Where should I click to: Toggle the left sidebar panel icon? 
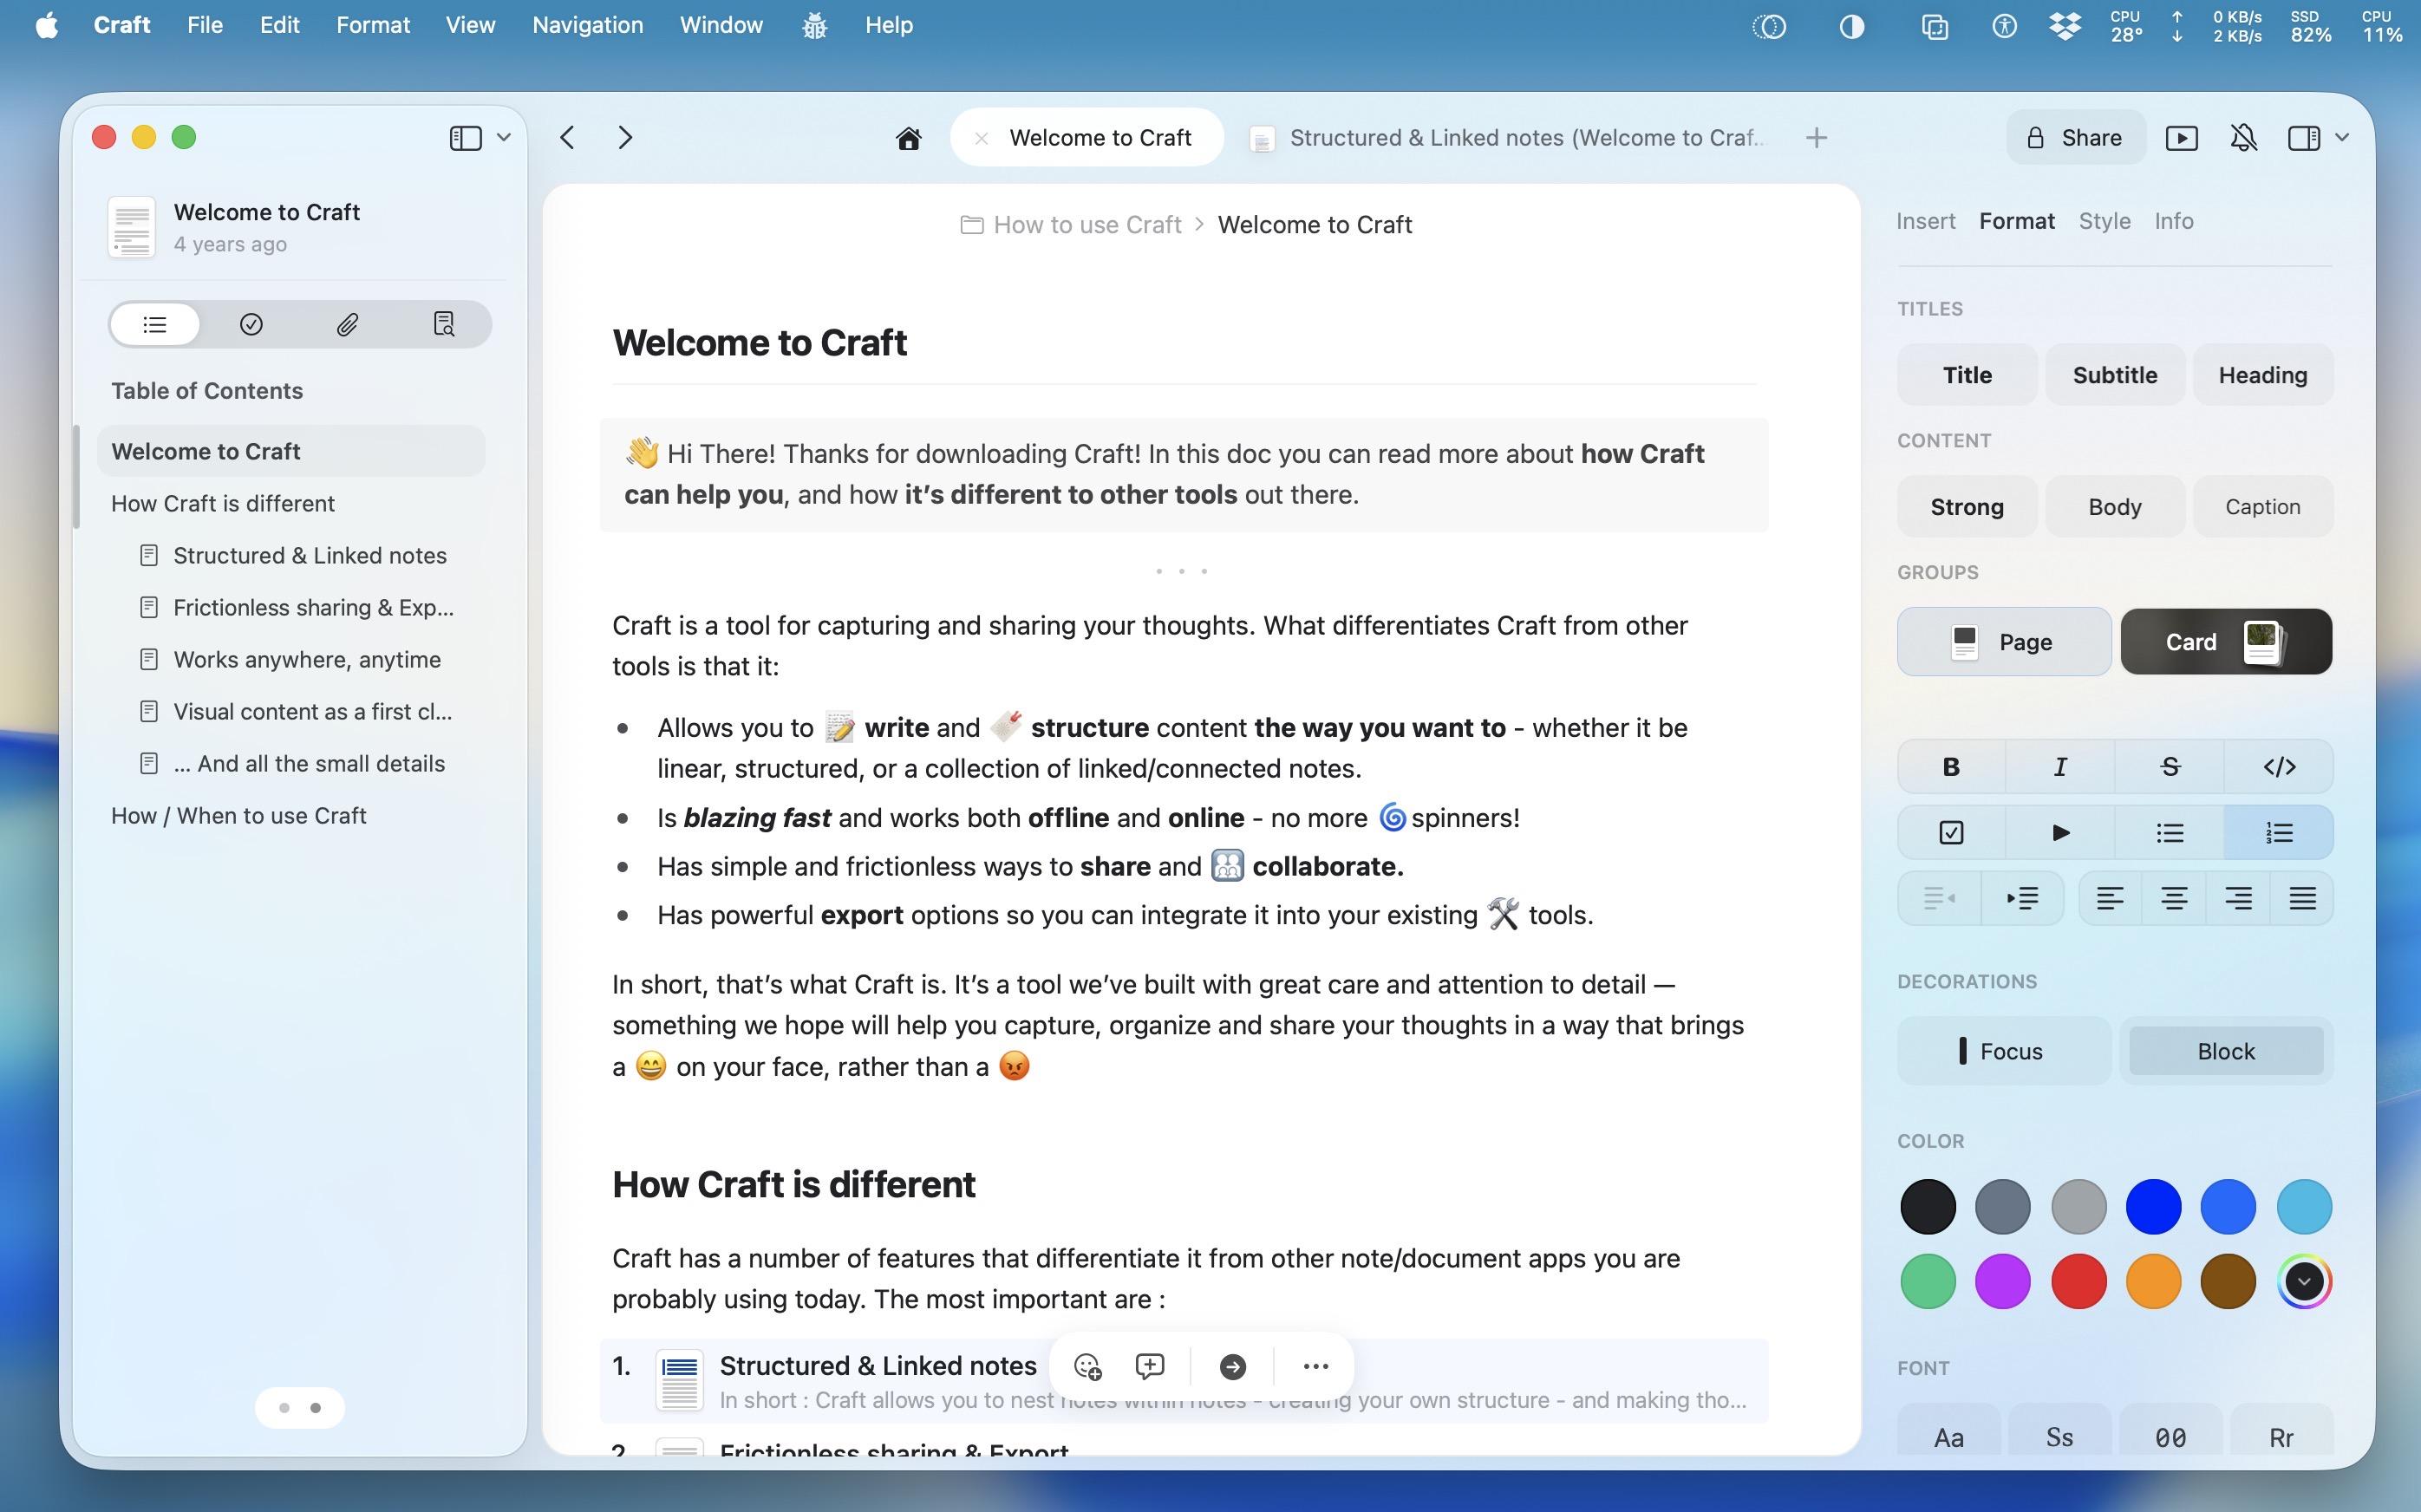click(x=465, y=138)
